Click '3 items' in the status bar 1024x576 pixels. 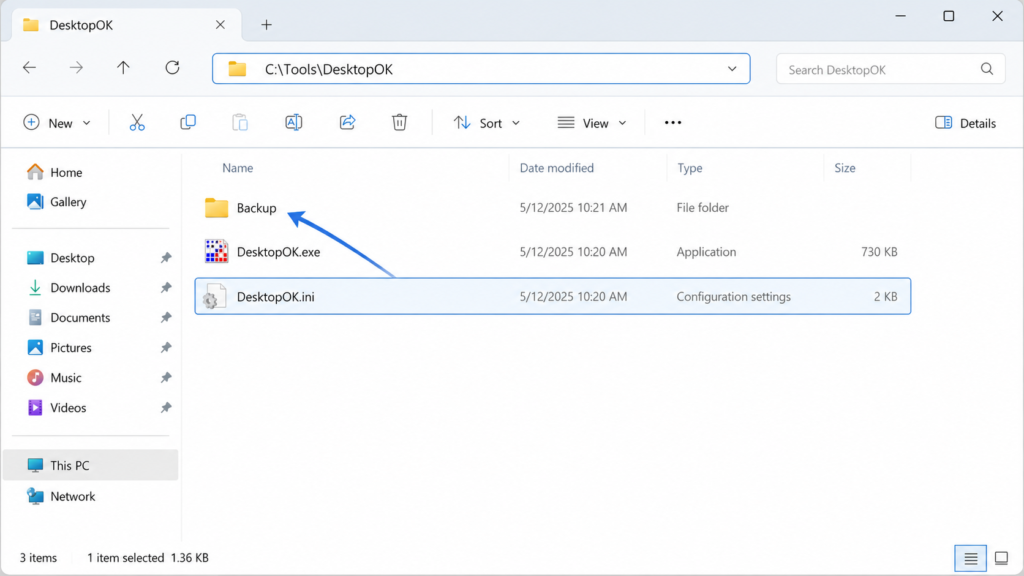coord(38,558)
